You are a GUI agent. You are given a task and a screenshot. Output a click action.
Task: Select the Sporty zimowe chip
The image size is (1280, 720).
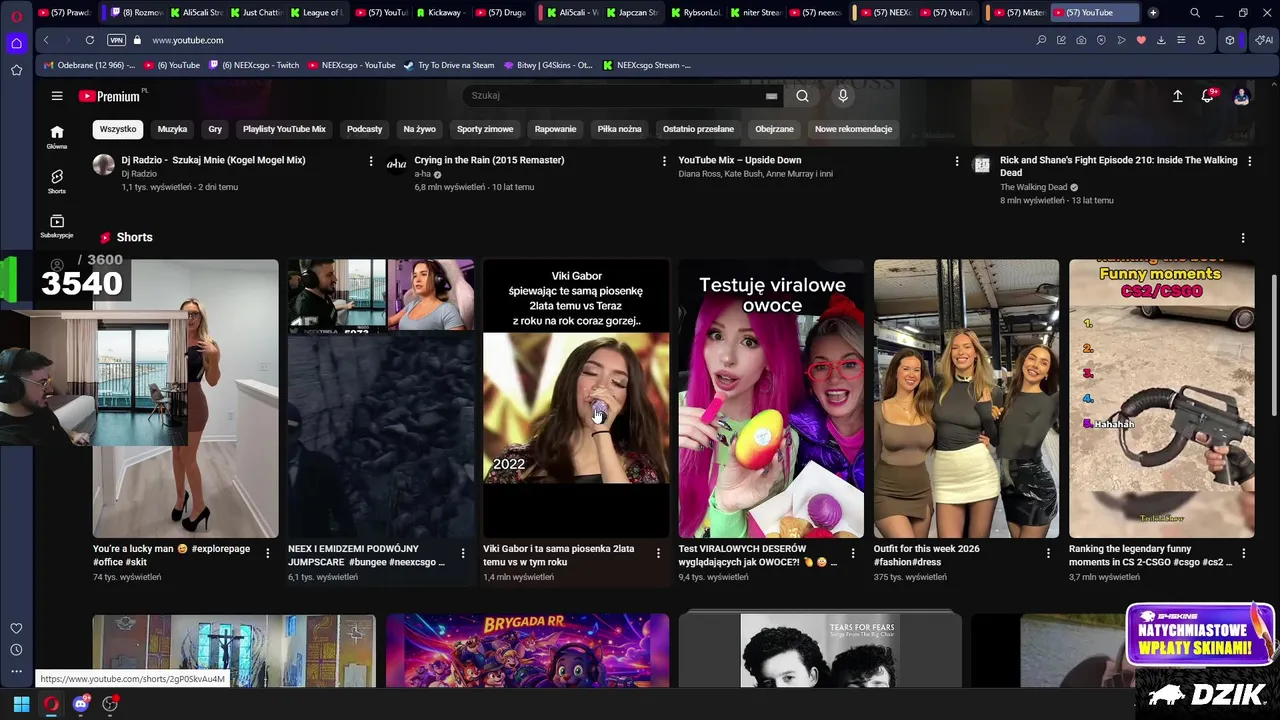[485, 129]
